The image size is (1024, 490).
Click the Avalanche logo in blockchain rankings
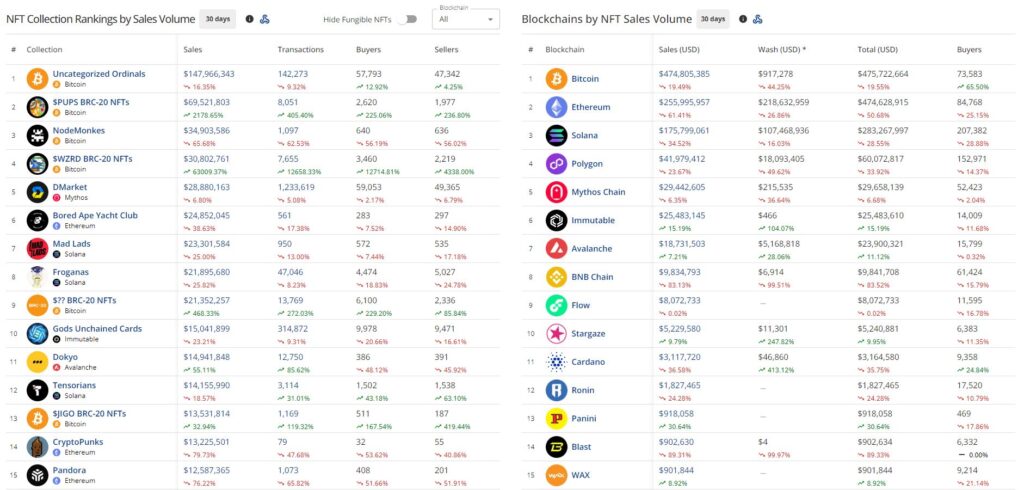pyautogui.click(x=557, y=248)
